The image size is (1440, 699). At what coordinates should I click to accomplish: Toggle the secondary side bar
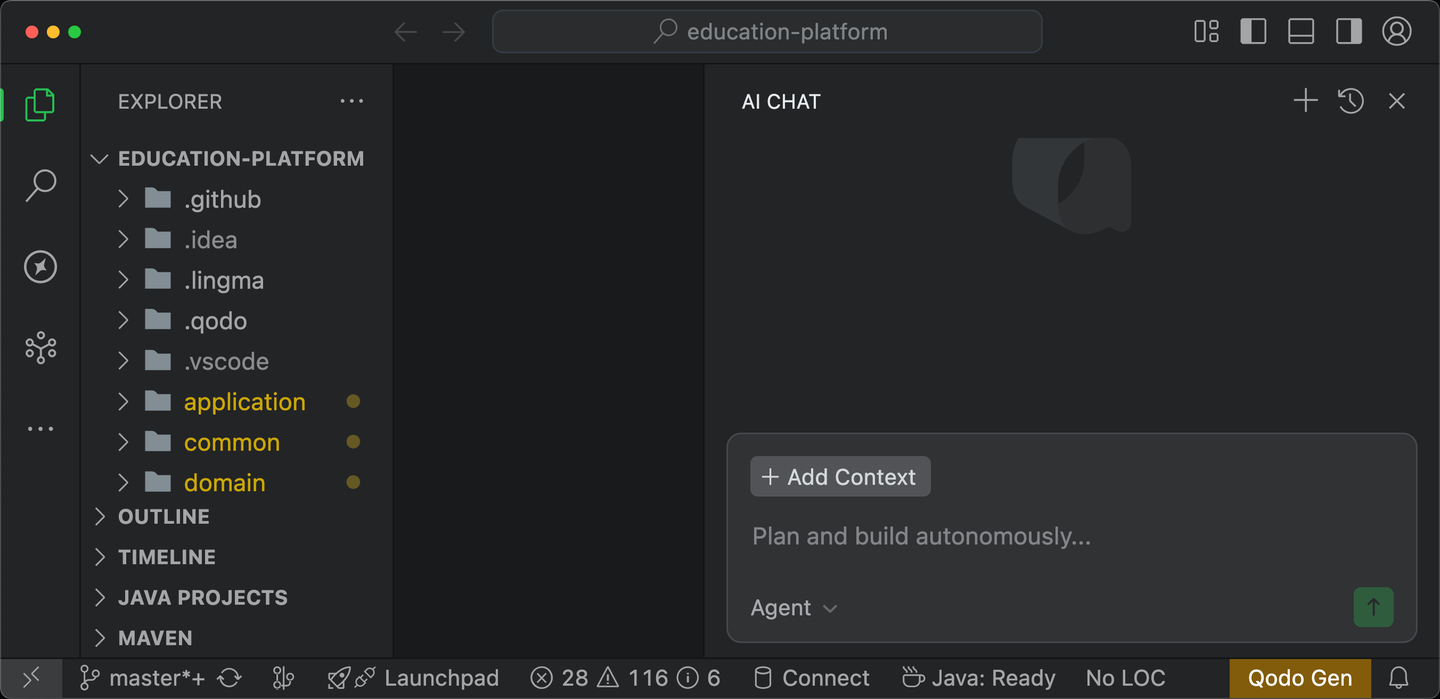pyautogui.click(x=1349, y=32)
